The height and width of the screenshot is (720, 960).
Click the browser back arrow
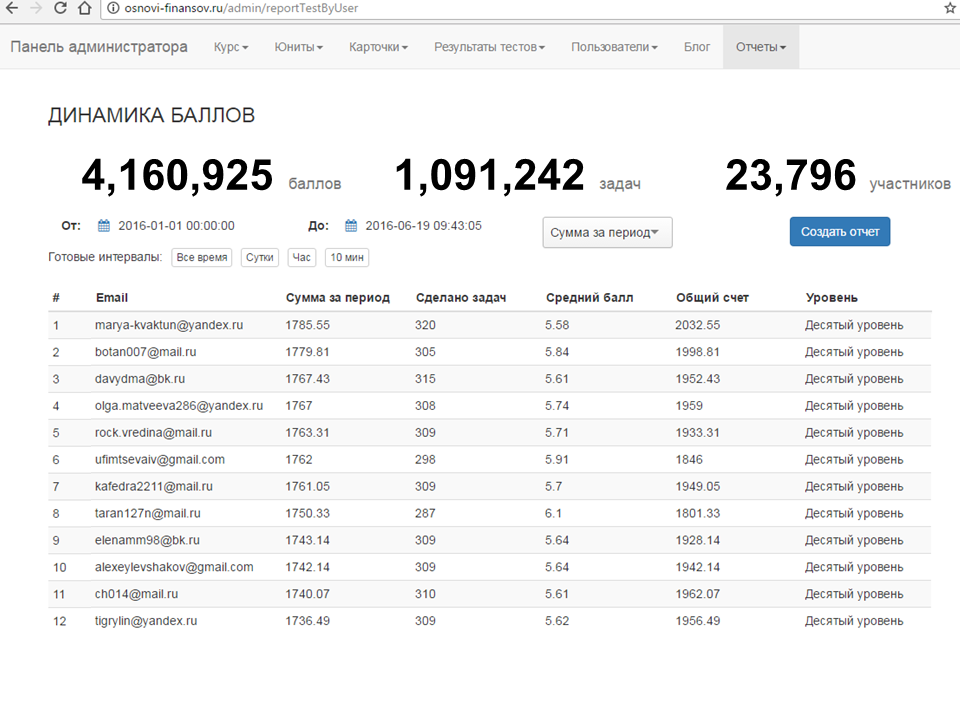tap(12, 8)
